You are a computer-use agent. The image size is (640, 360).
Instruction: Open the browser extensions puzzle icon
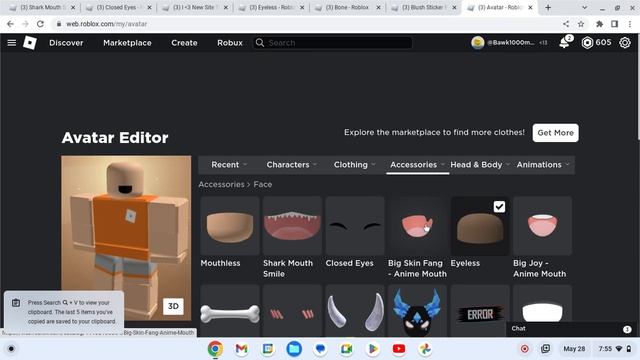[599, 24]
